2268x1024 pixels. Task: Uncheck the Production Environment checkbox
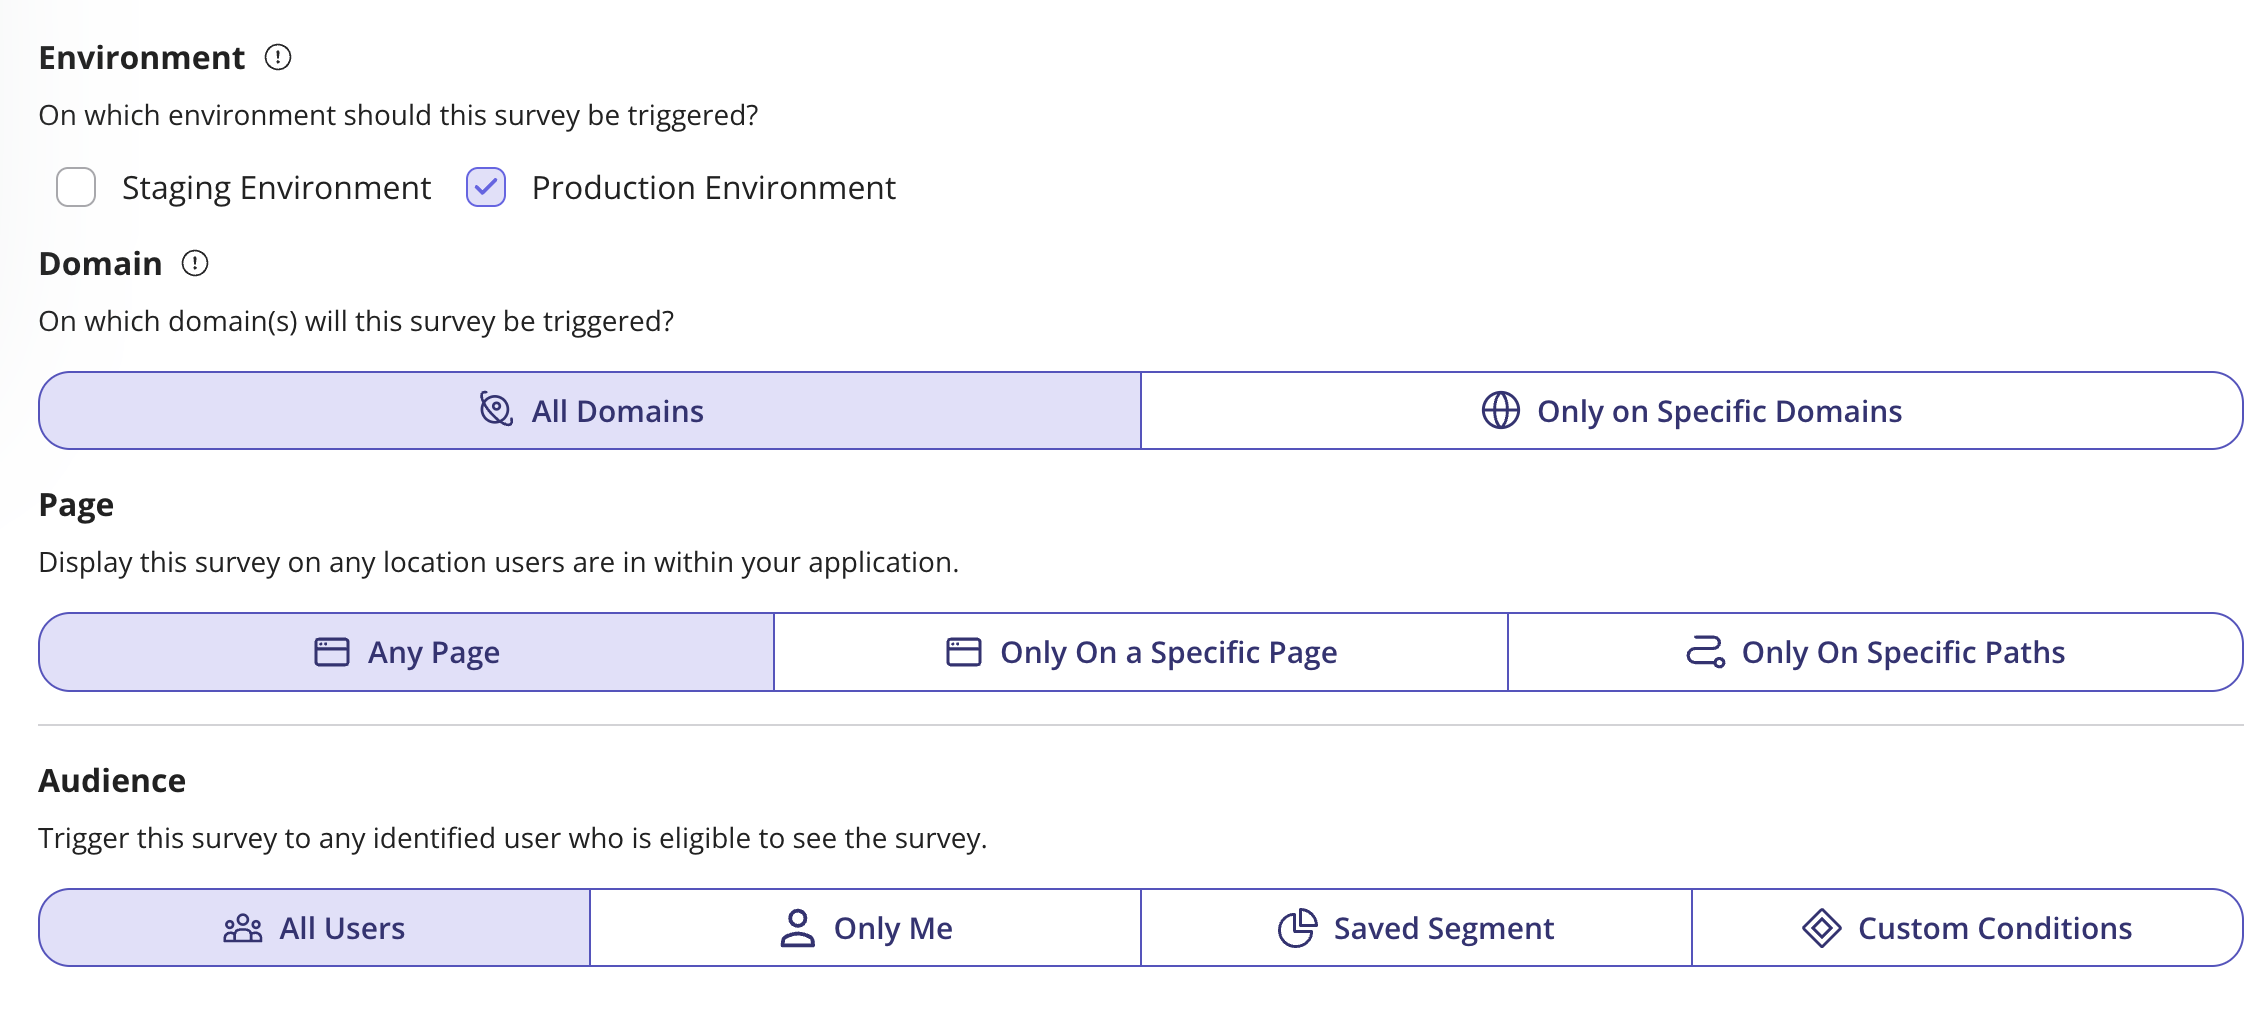click(x=486, y=188)
